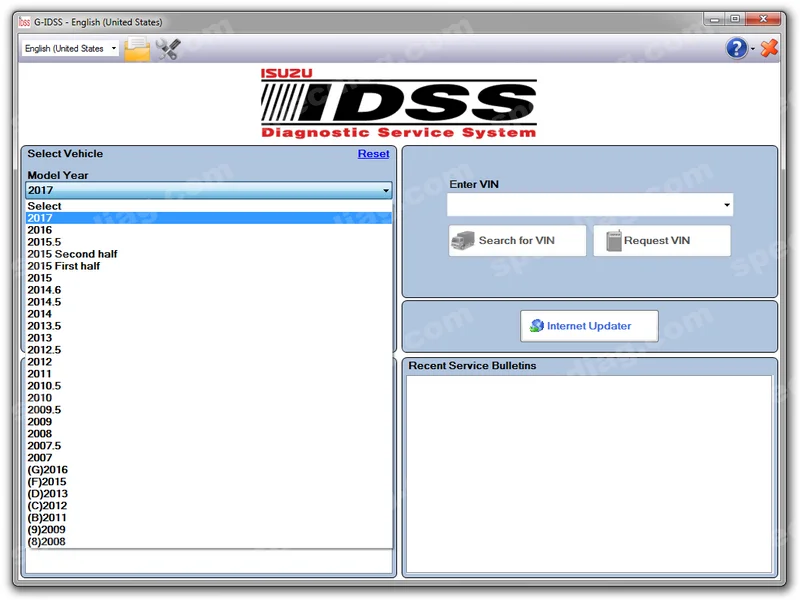Launch the Internet Updater button
Screen dimensions: 800x600
(589, 326)
